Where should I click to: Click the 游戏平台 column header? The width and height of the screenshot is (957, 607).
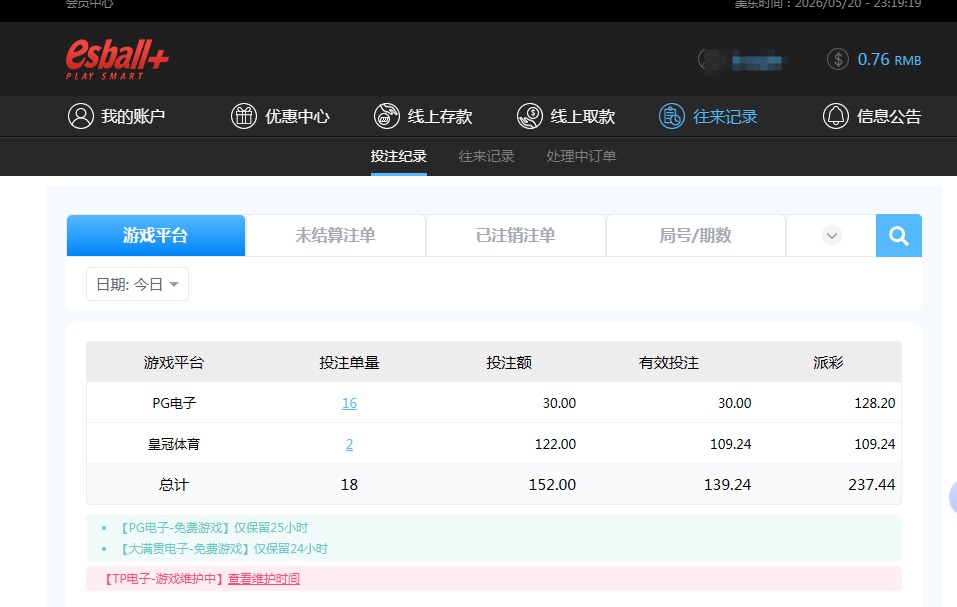click(174, 363)
